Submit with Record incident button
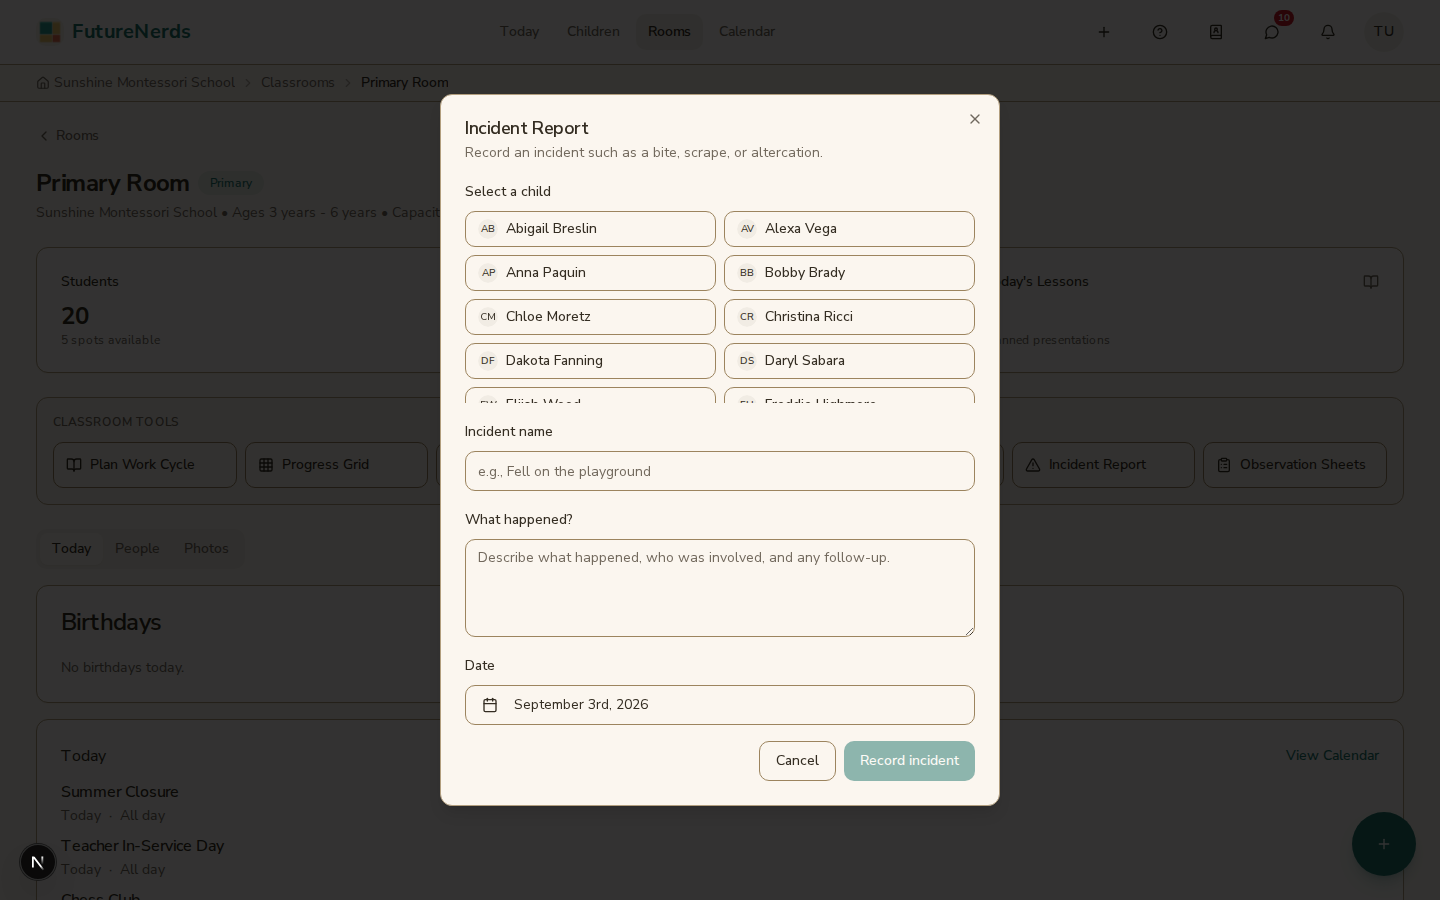The height and width of the screenshot is (900, 1440). pos(909,761)
